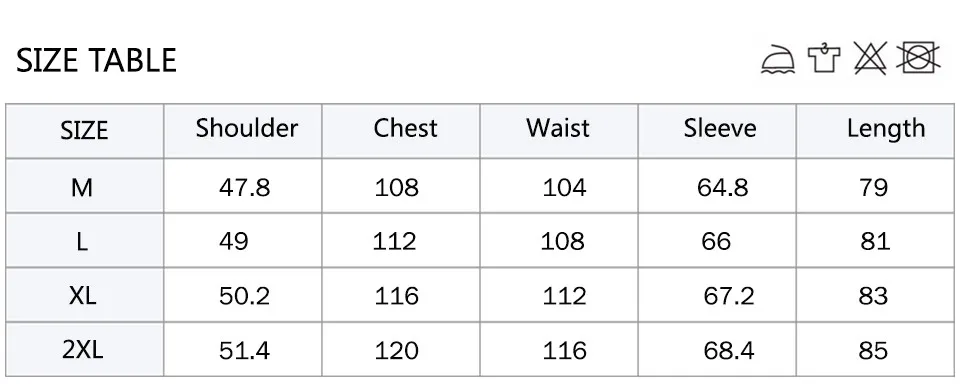
Task: Click the 67.2 sleeve value for XL
Action: 729,296
